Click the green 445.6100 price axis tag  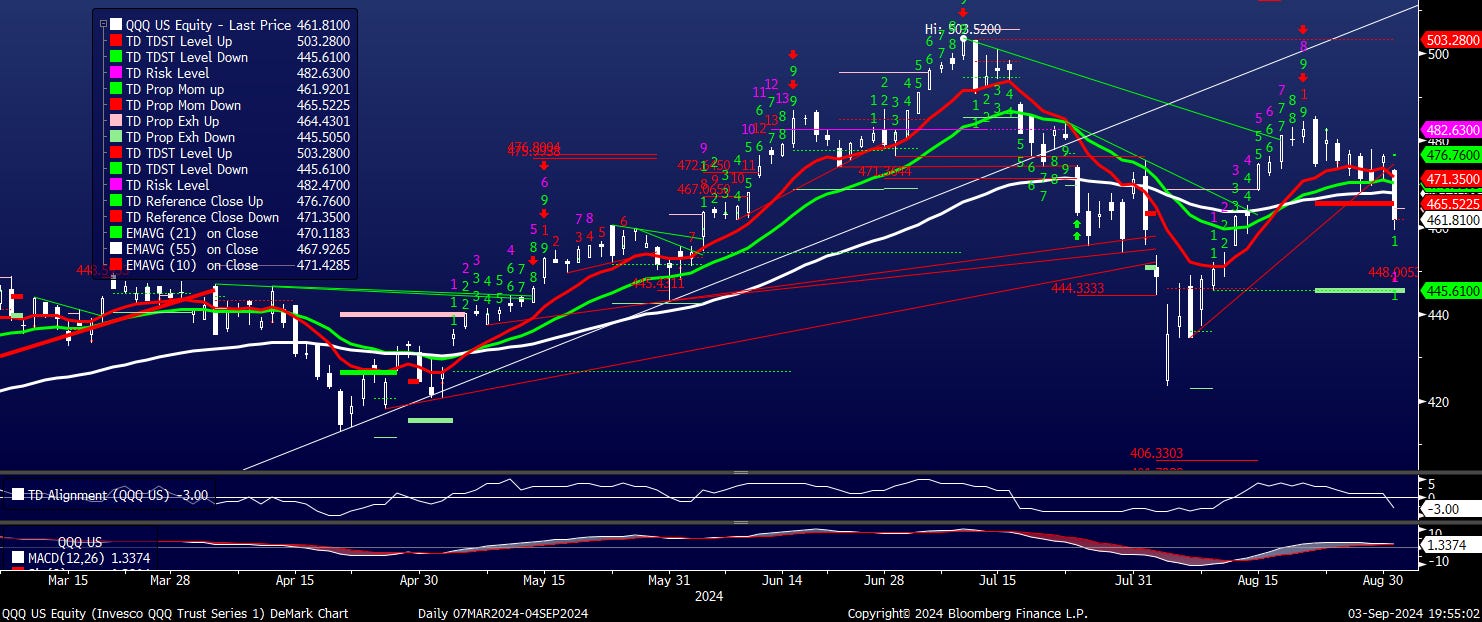[1452, 290]
